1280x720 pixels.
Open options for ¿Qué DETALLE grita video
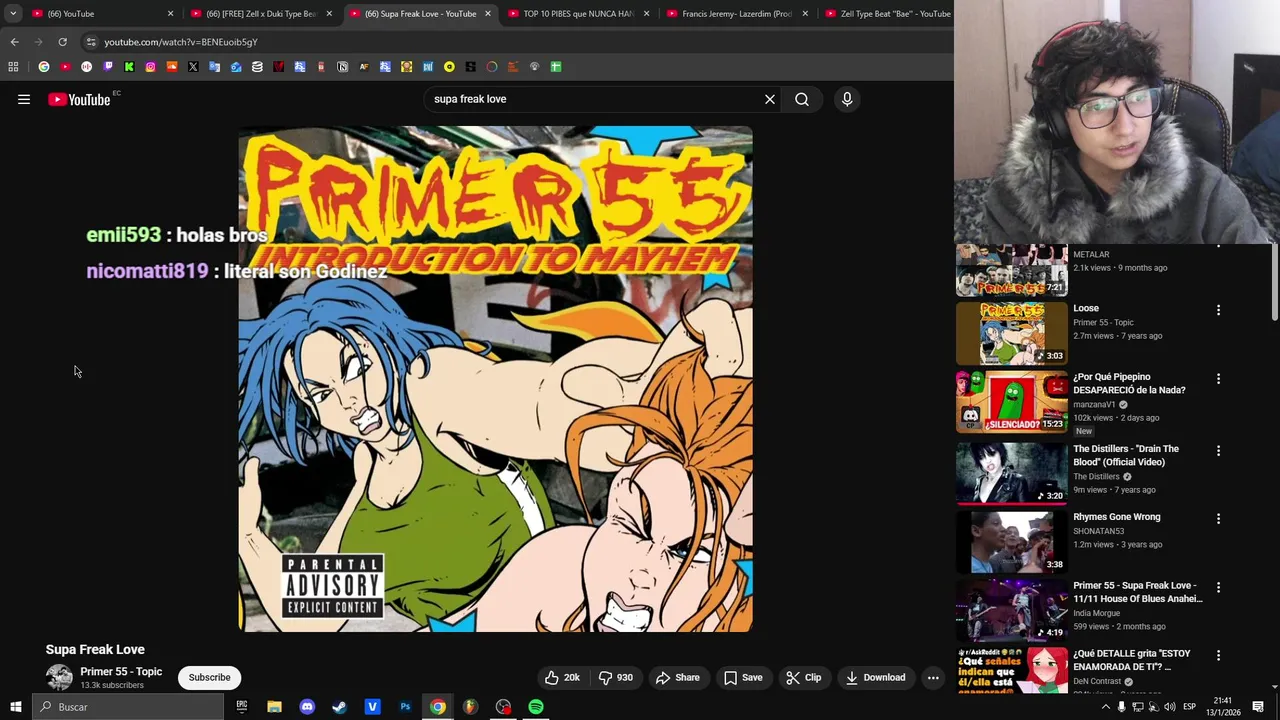(1218, 655)
